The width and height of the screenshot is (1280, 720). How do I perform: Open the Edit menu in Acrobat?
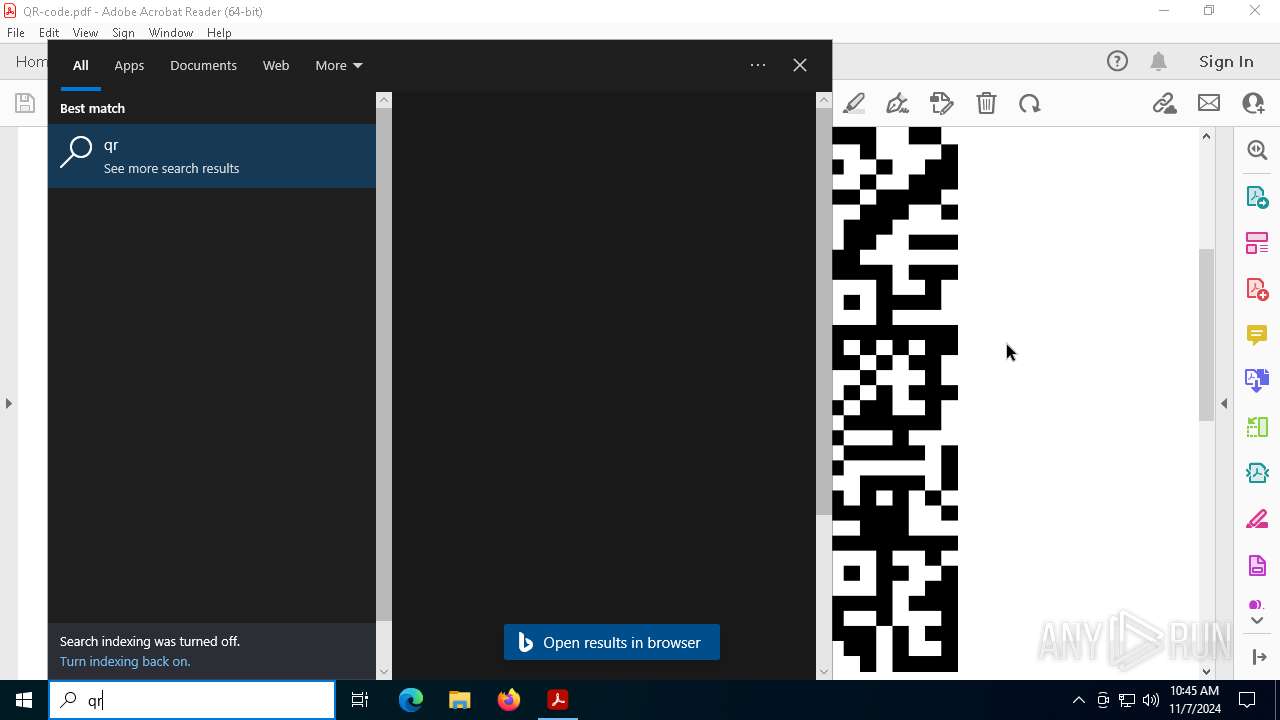tap(49, 32)
